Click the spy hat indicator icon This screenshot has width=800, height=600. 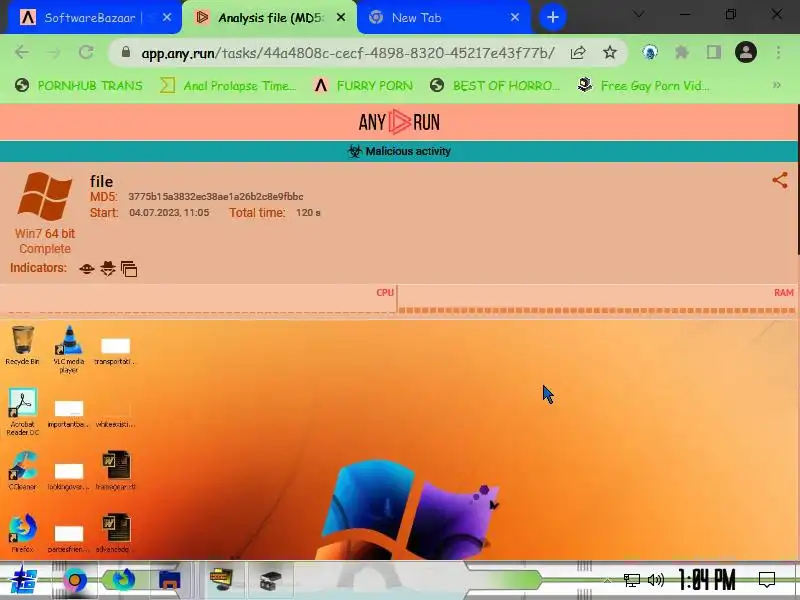108,268
